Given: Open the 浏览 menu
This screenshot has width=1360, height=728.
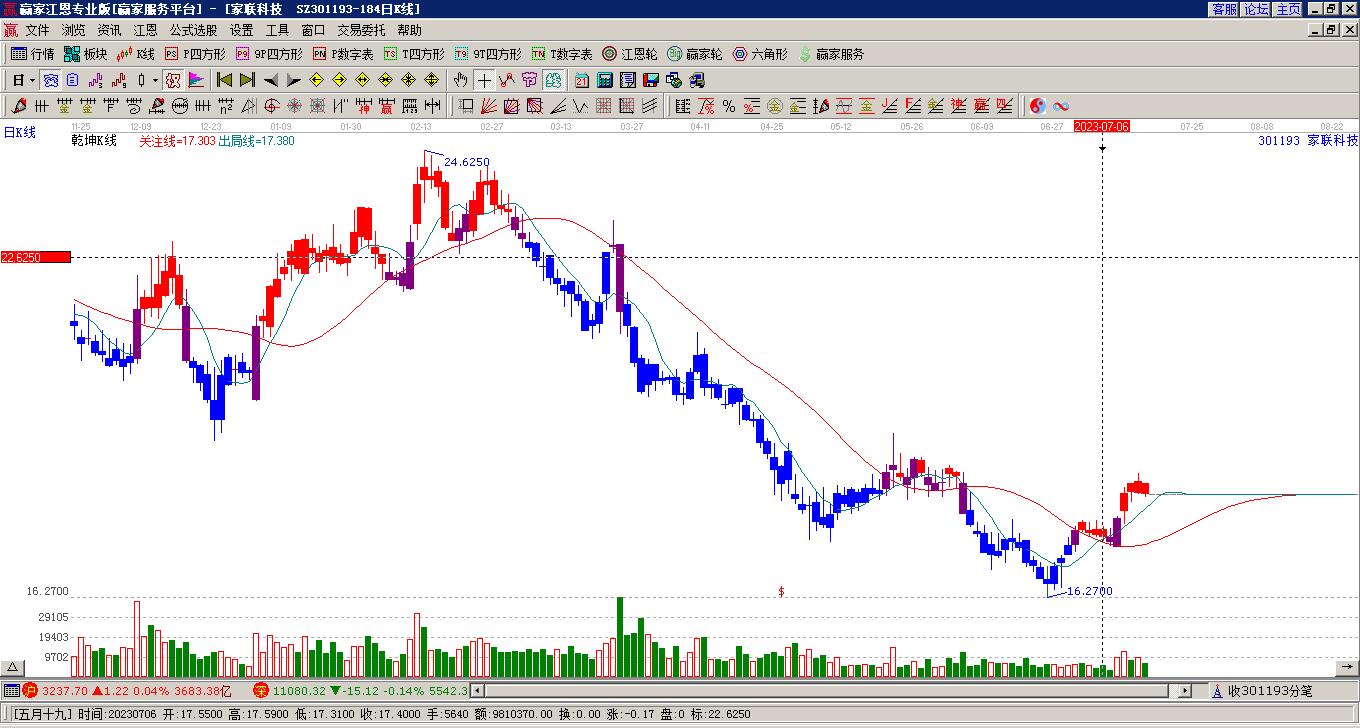Looking at the screenshot, I should click(x=73, y=31).
